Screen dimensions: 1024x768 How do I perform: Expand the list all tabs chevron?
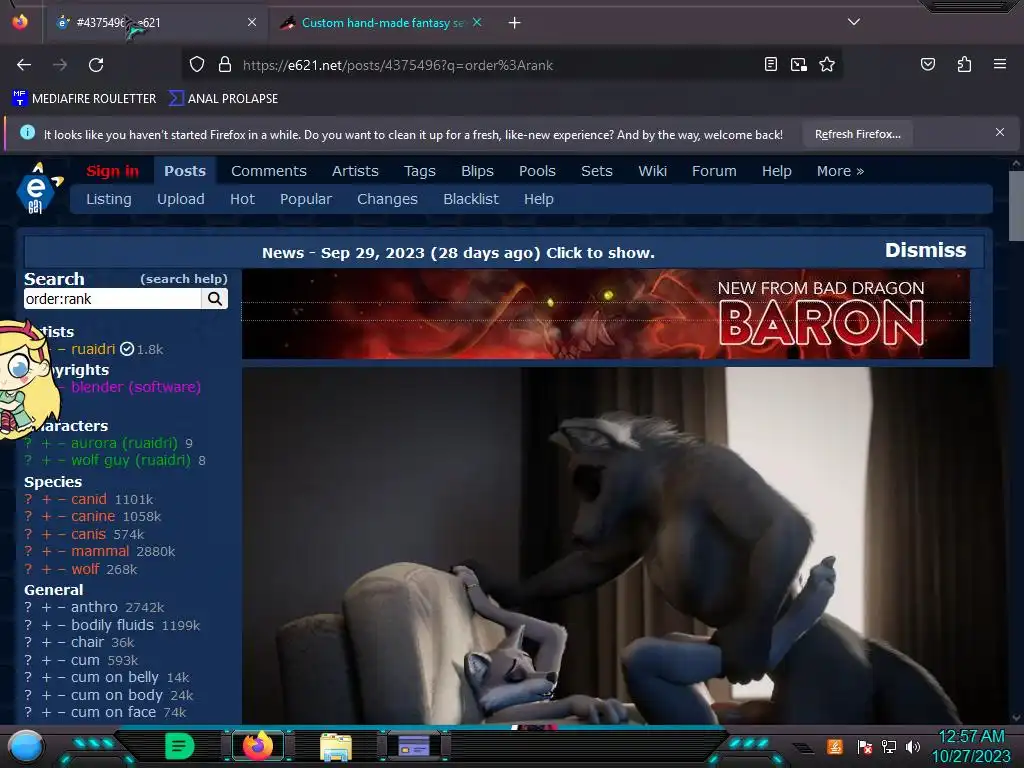854,22
